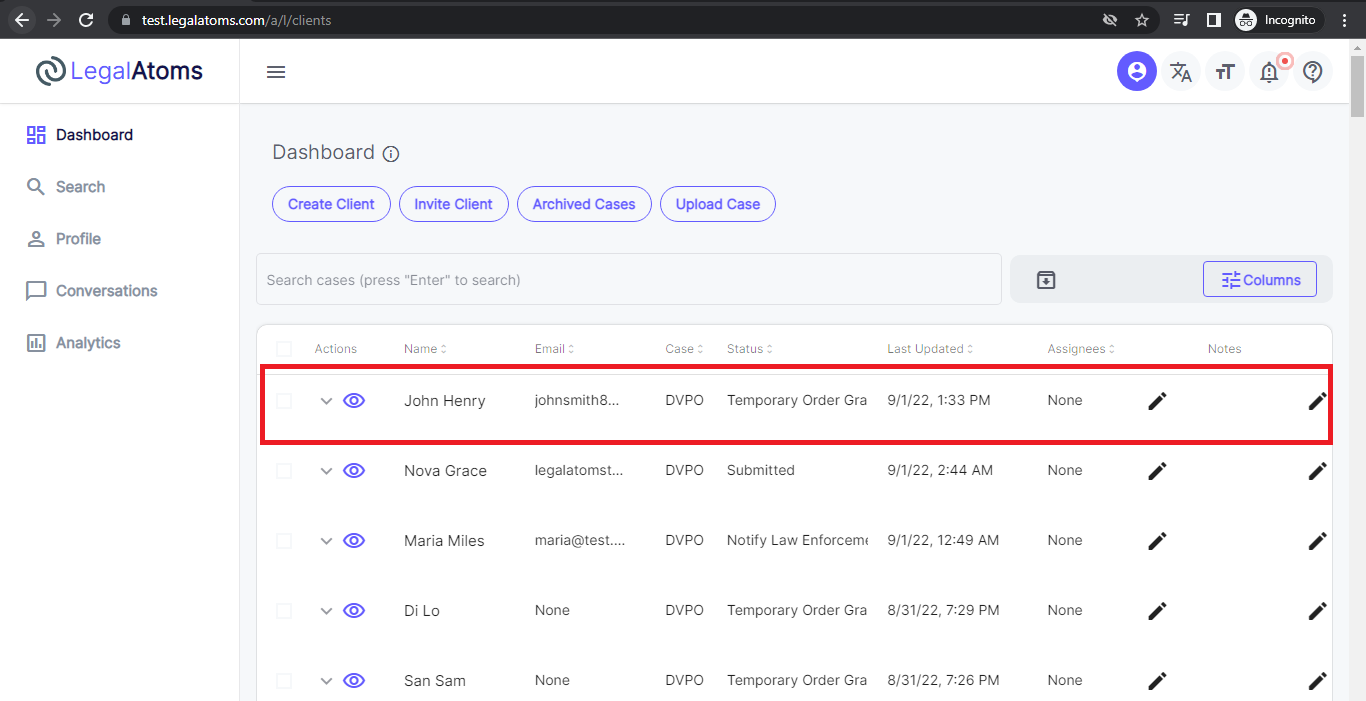This screenshot has height=701, width=1366.
Task: Click the Search cases input field
Action: [x=628, y=280]
